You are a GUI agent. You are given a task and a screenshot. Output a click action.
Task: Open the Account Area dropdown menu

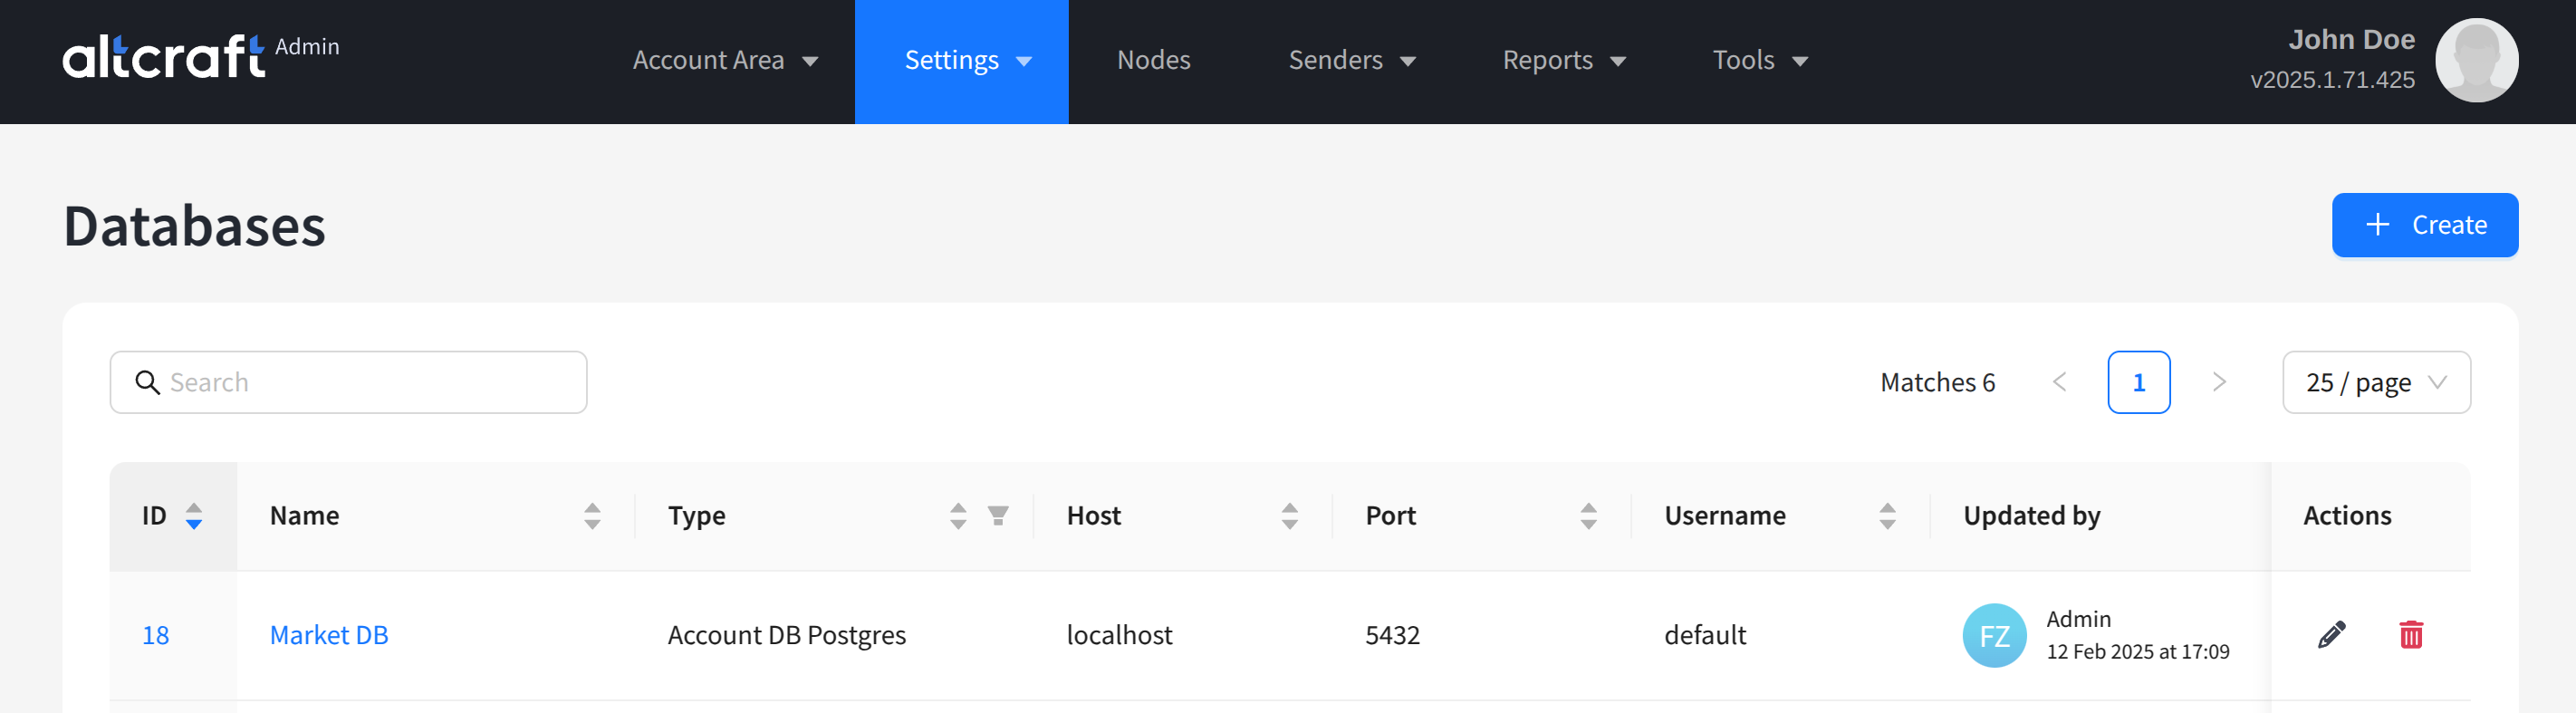(725, 61)
